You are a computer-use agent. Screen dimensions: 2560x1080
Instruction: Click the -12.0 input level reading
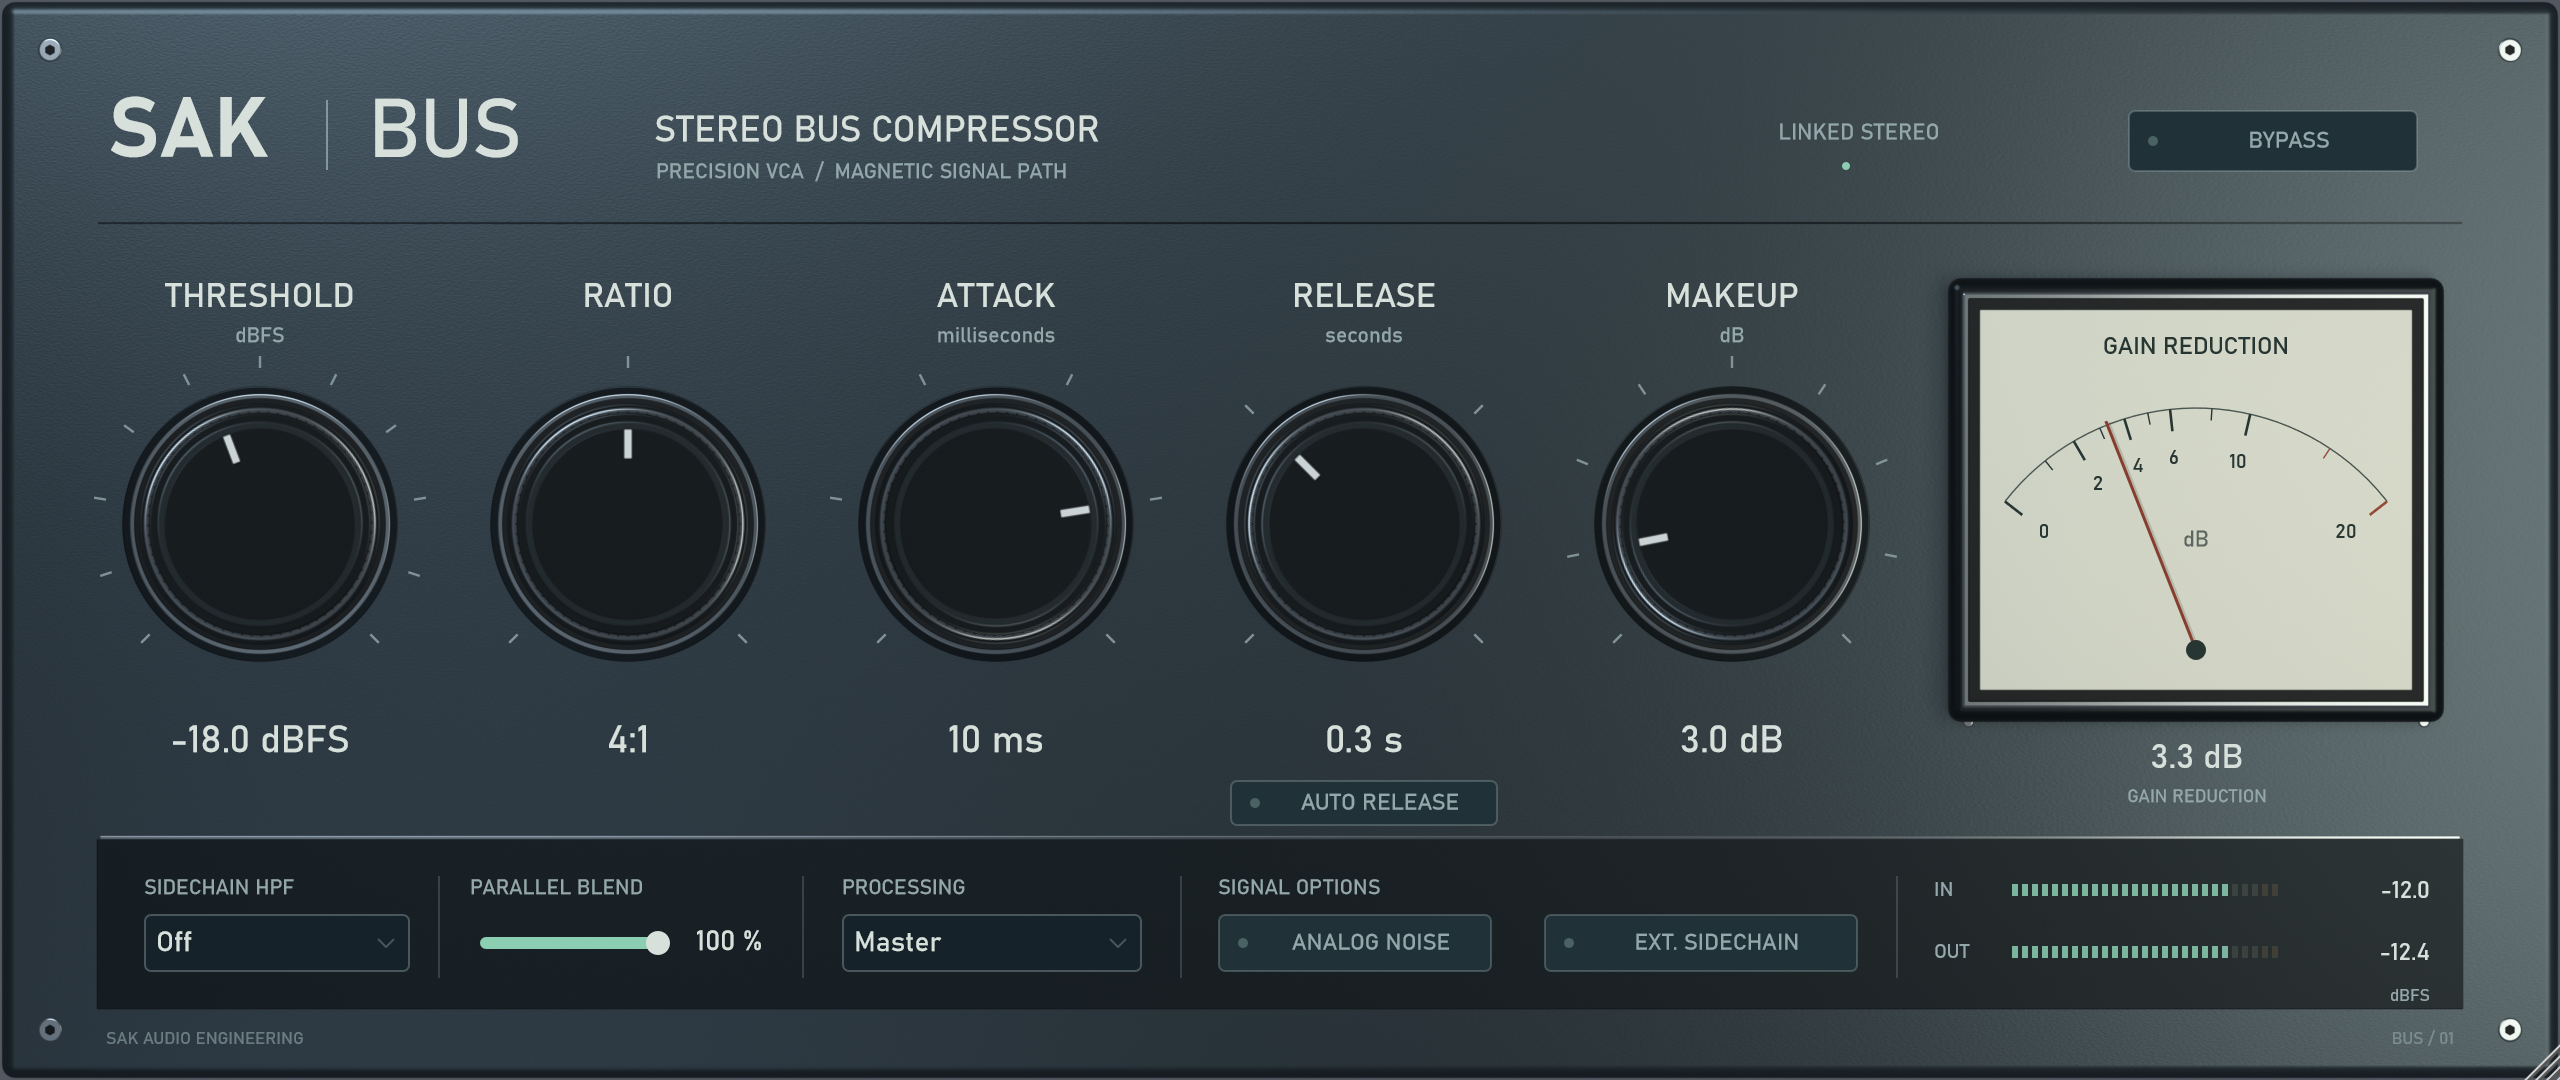pos(2404,890)
